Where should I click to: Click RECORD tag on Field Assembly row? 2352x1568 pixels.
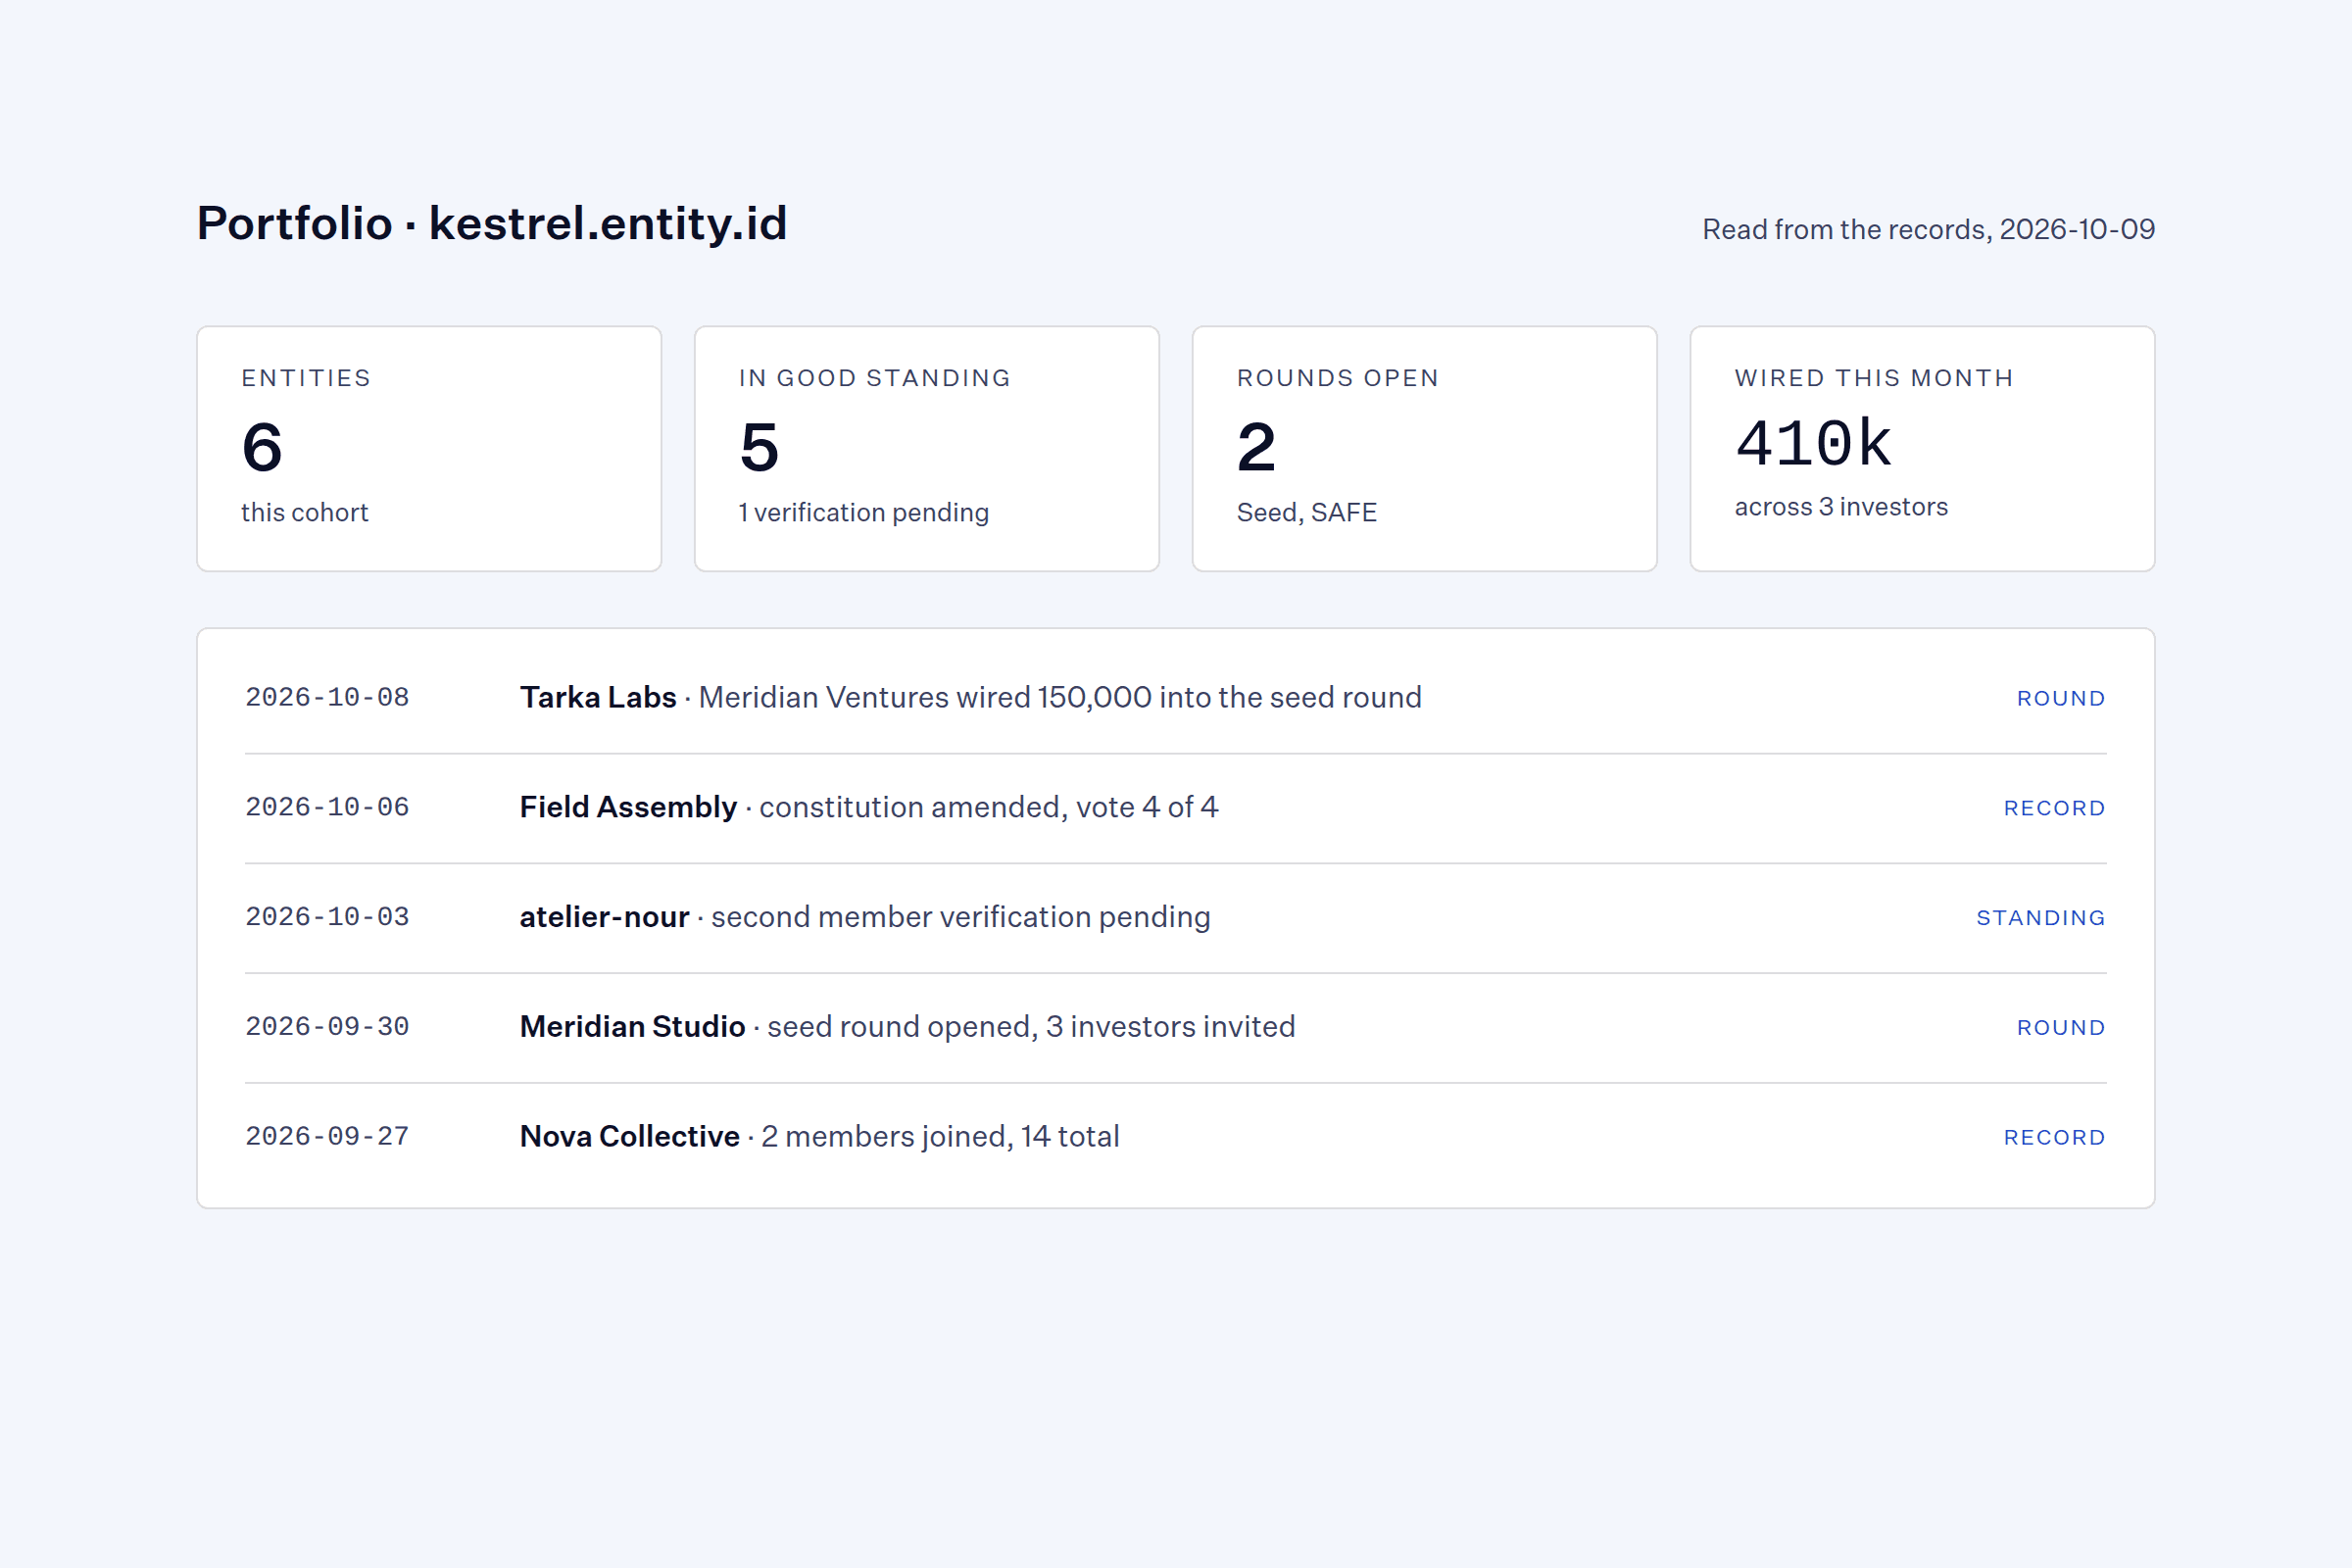point(2054,809)
